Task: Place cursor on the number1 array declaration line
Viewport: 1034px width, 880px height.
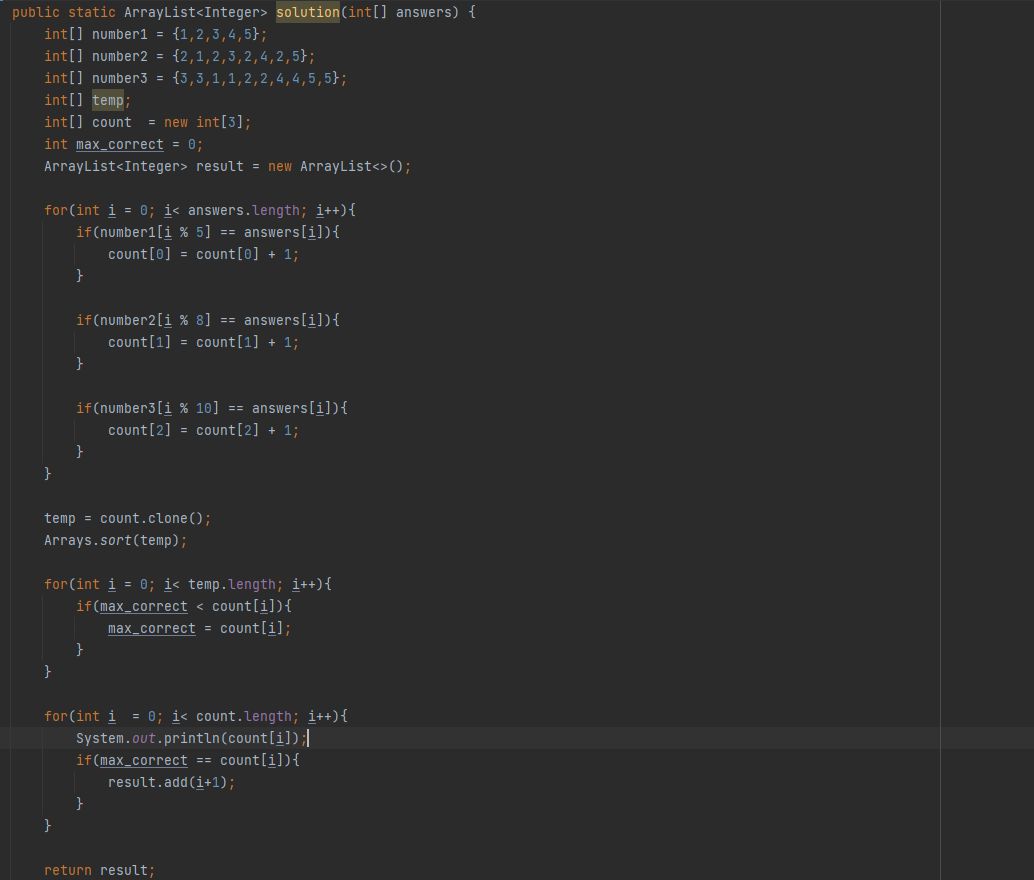Action: coord(156,34)
